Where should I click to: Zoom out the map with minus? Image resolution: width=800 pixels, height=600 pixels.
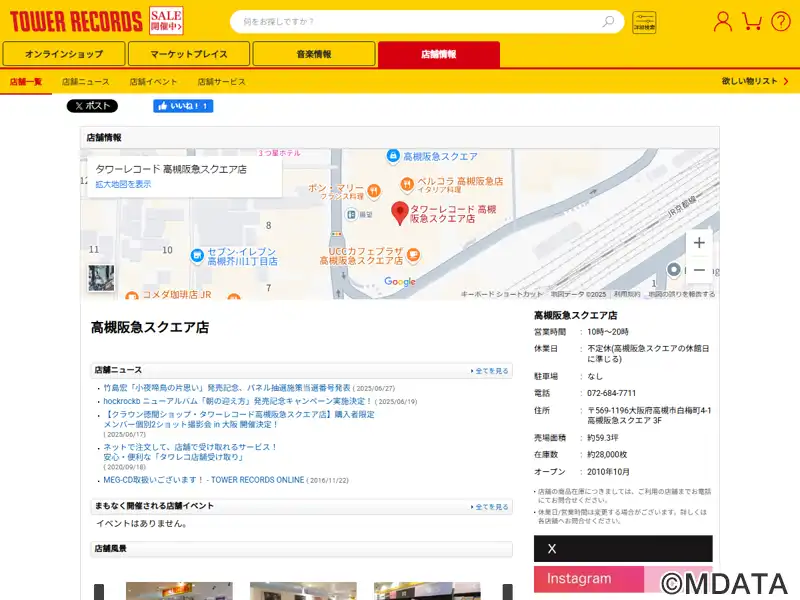[699, 270]
